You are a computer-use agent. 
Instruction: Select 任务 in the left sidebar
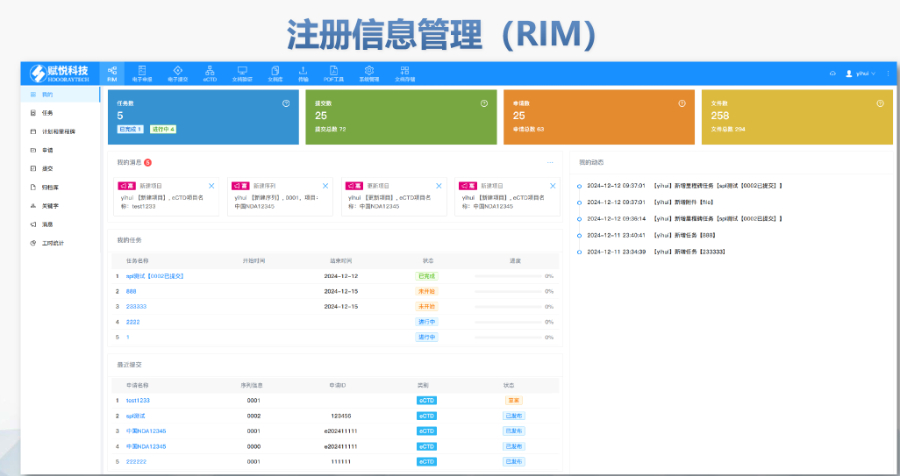point(48,113)
